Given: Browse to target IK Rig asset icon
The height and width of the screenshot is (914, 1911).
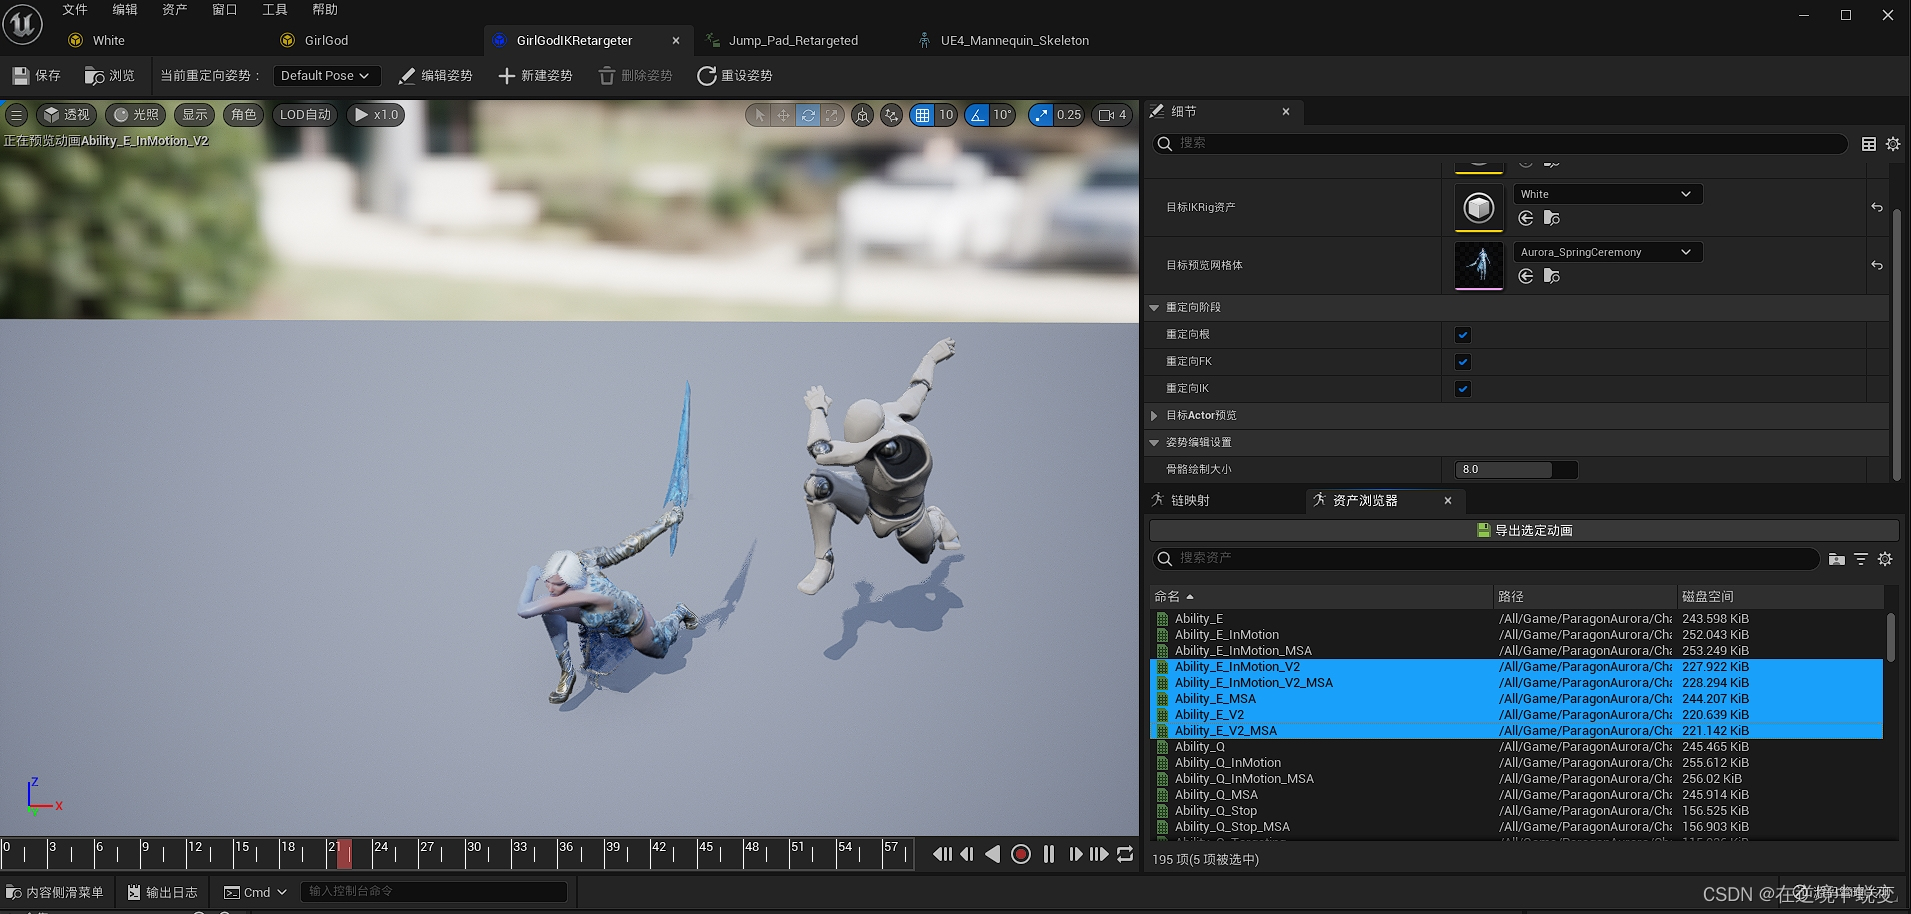Looking at the screenshot, I should pos(1552,219).
